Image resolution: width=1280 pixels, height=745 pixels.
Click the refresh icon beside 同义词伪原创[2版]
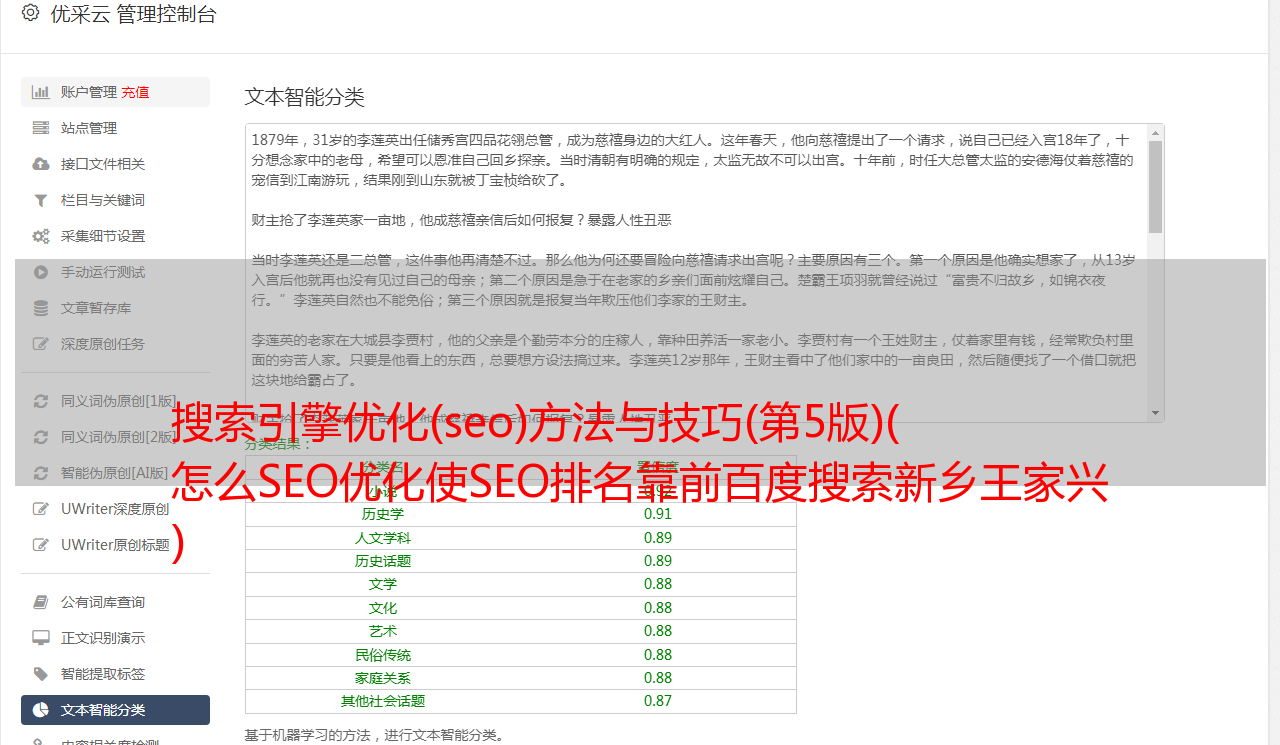tap(41, 437)
